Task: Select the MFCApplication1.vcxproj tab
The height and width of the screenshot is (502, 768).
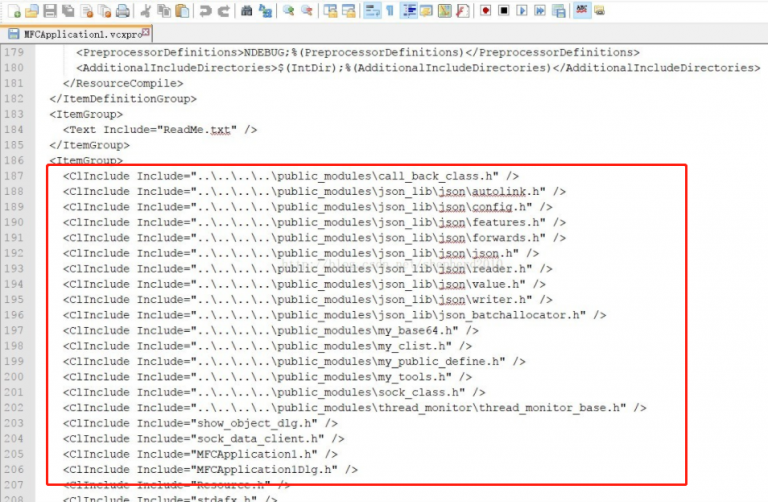Action: [x=76, y=34]
